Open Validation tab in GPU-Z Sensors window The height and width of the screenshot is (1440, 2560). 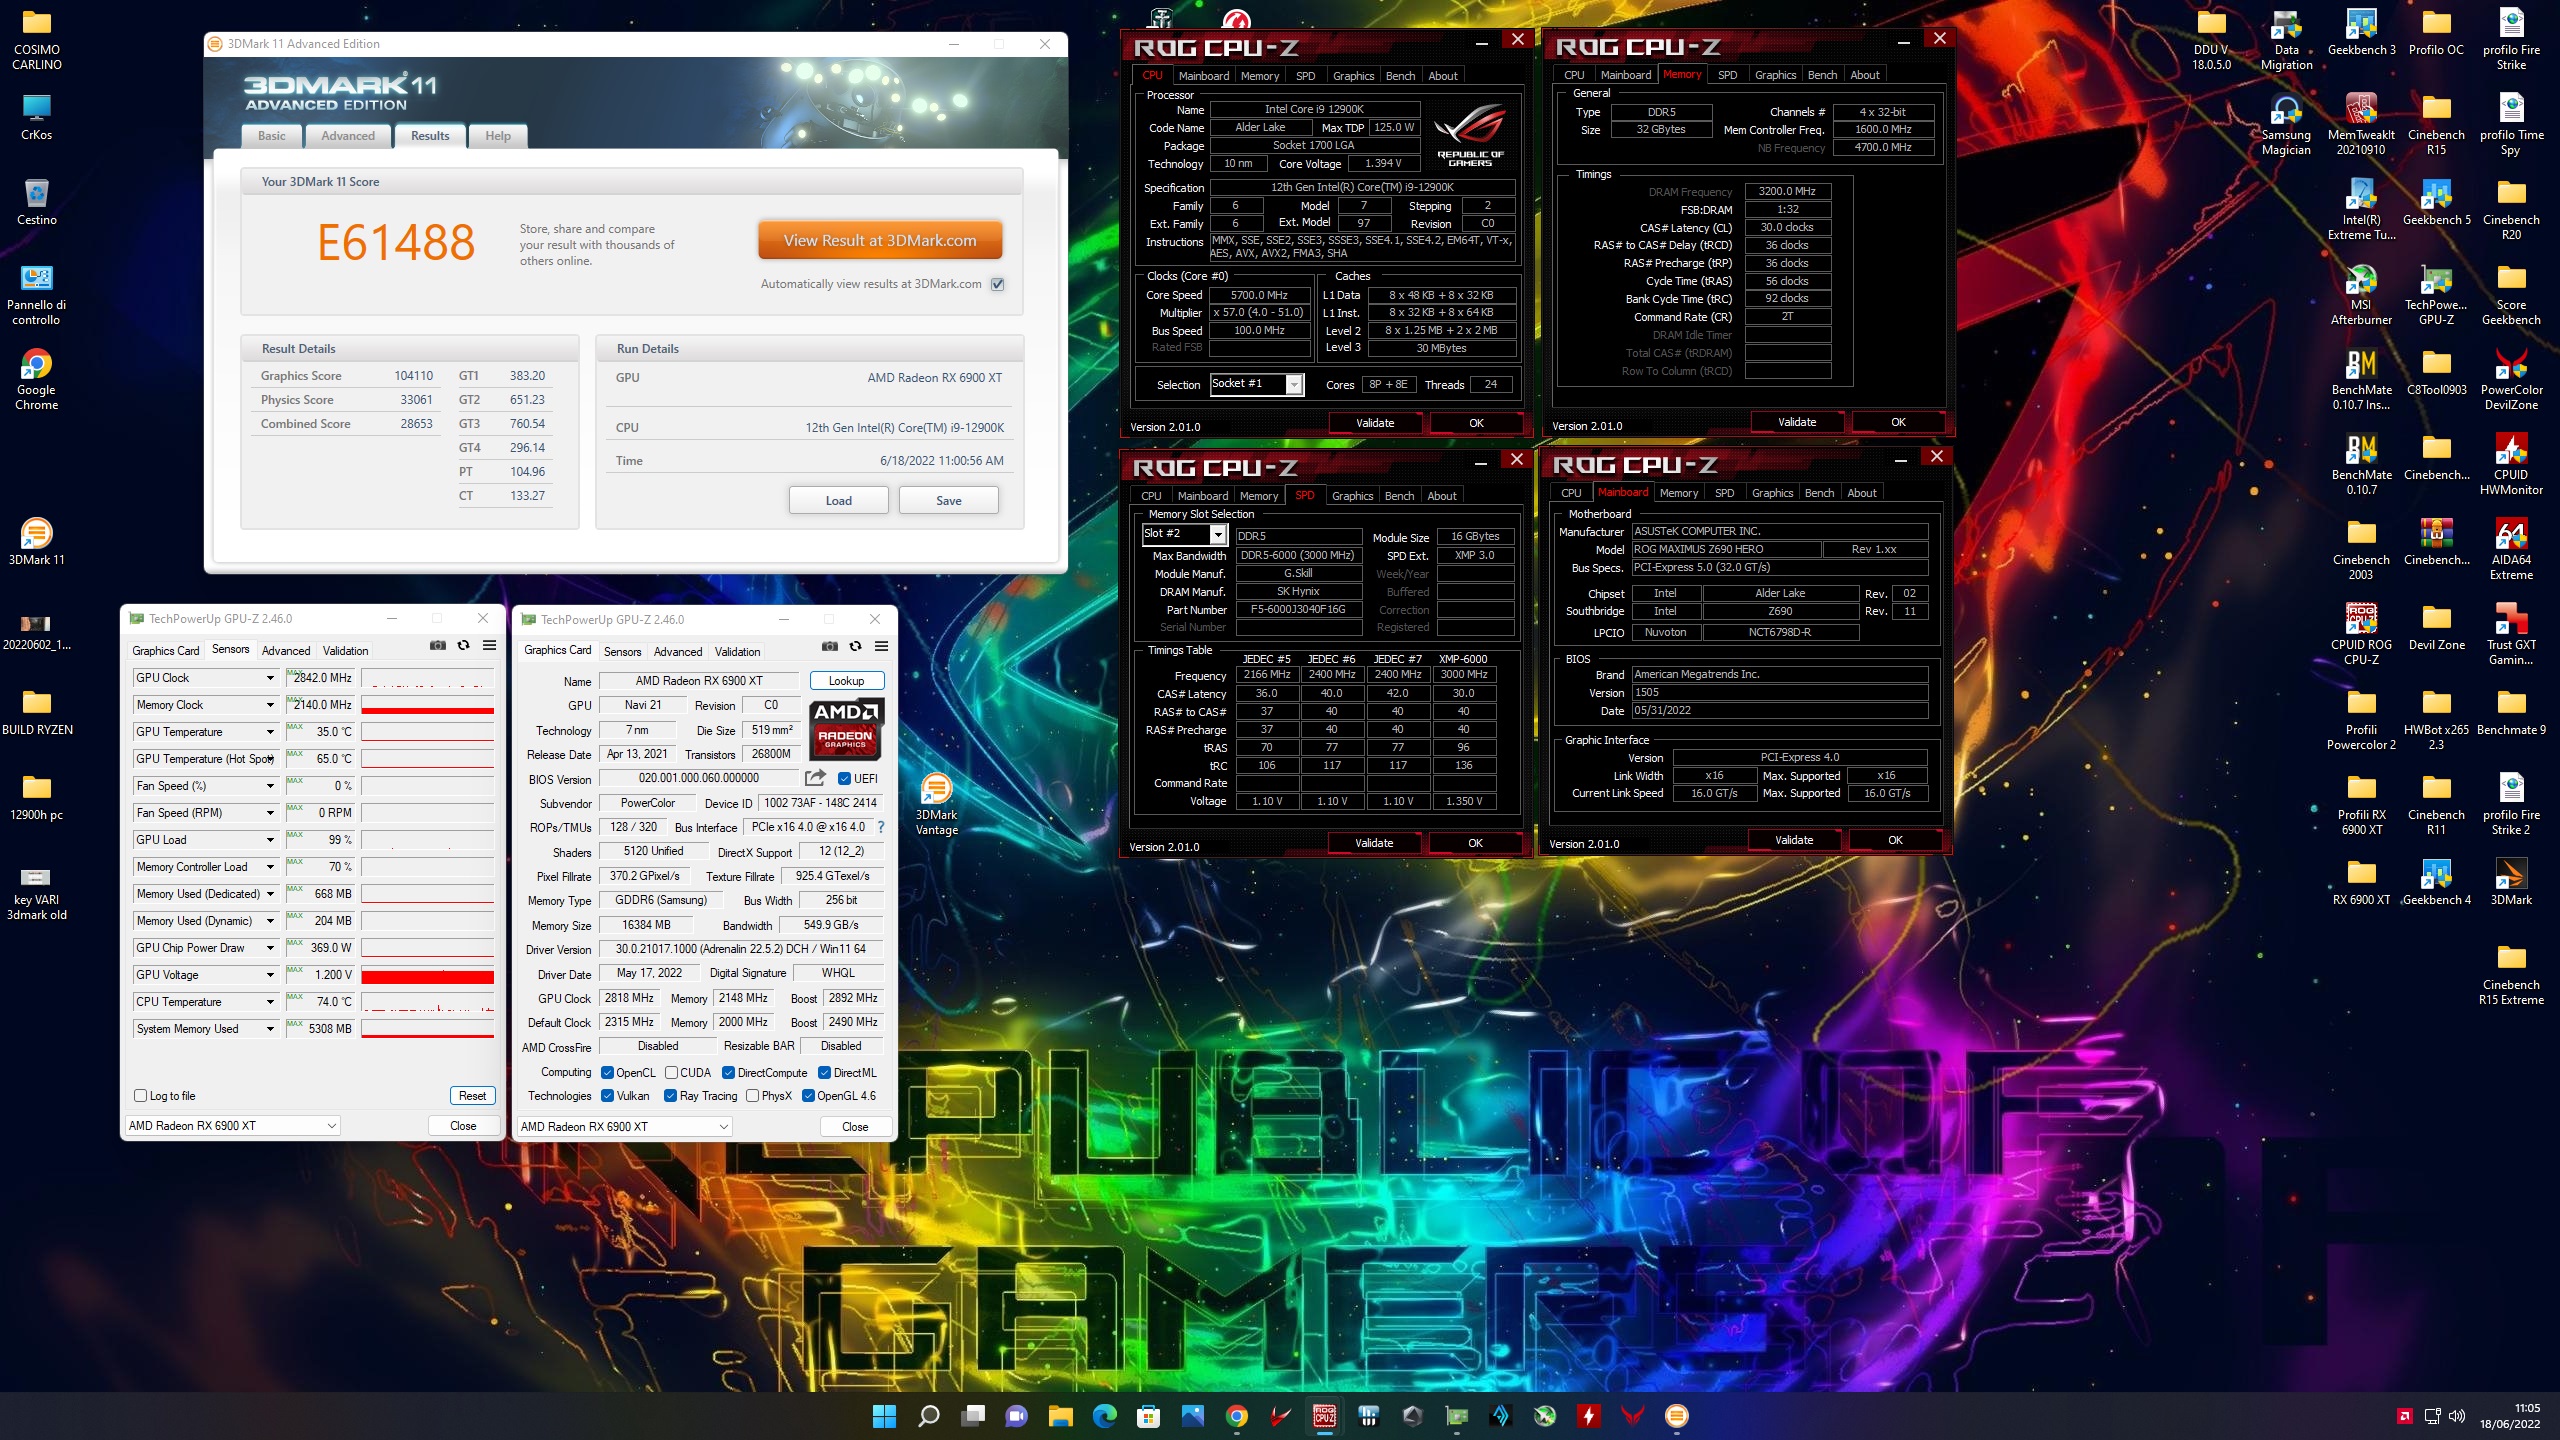pos(345,651)
